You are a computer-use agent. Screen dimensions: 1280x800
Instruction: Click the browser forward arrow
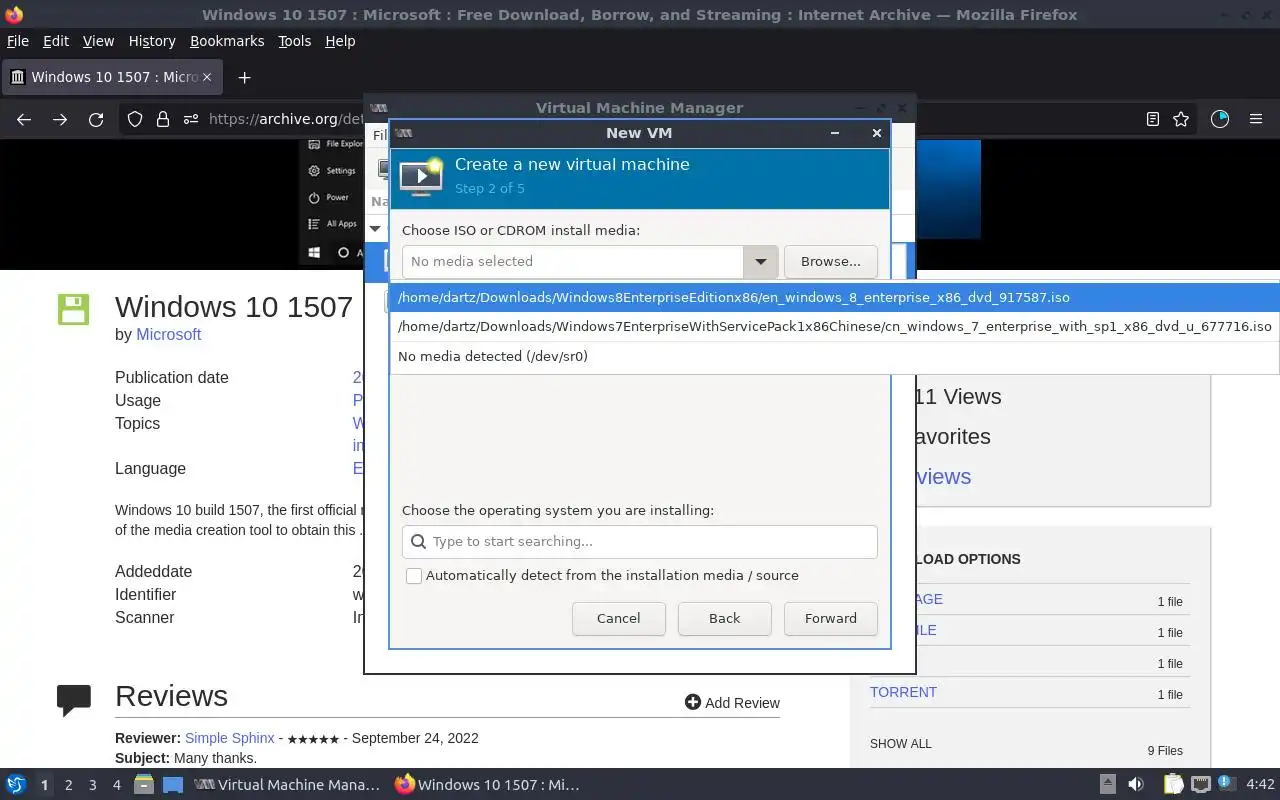click(x=60, y=119)
